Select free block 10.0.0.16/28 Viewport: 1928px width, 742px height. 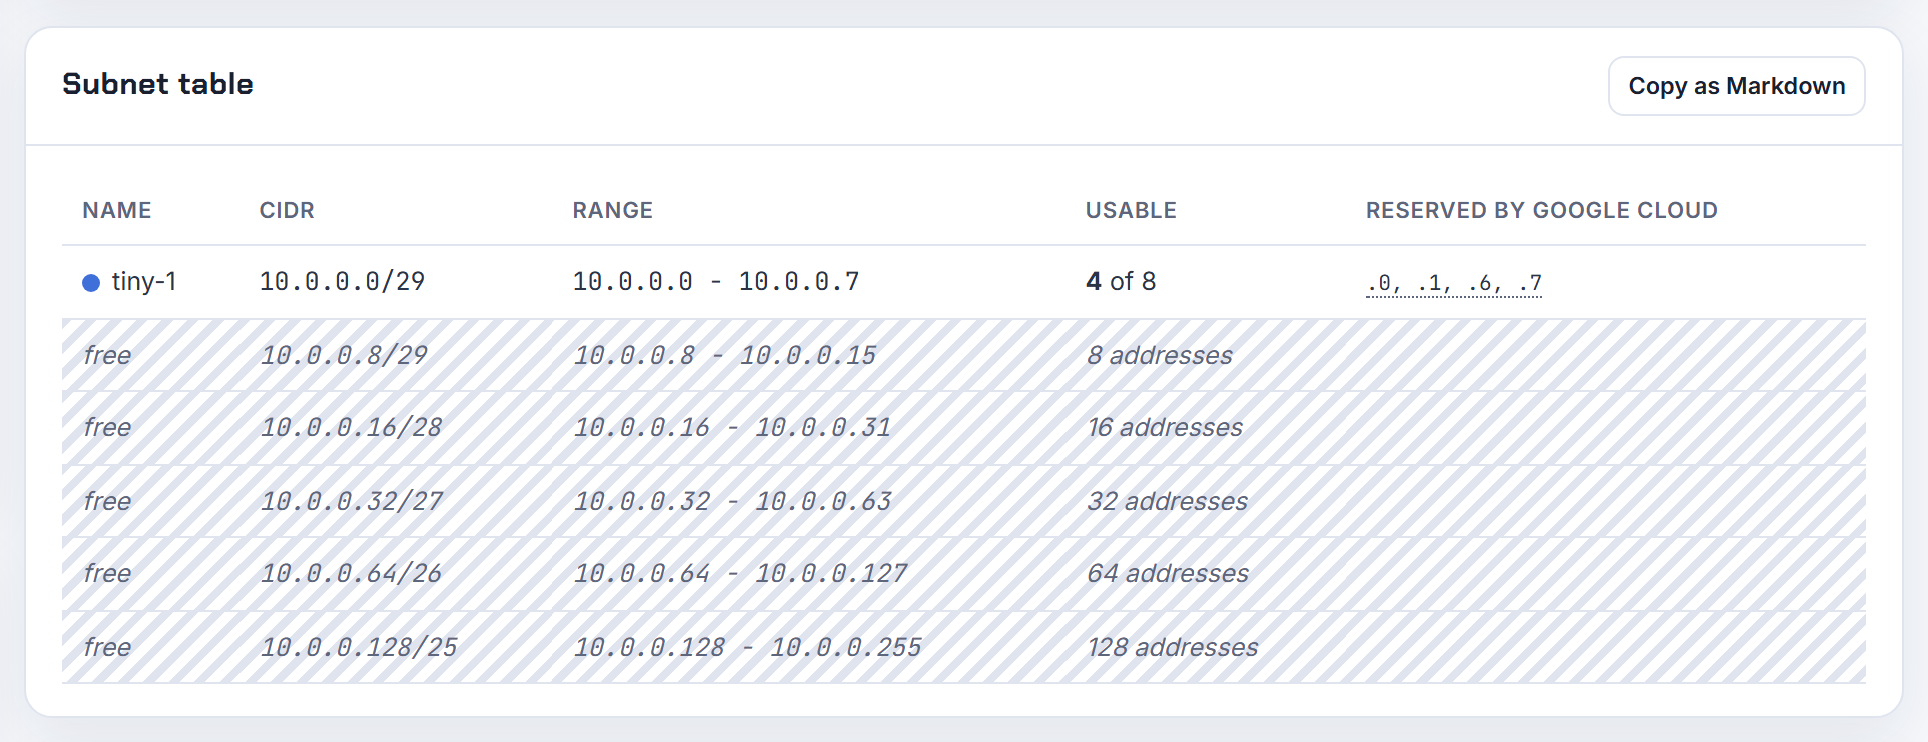point(352,427)
